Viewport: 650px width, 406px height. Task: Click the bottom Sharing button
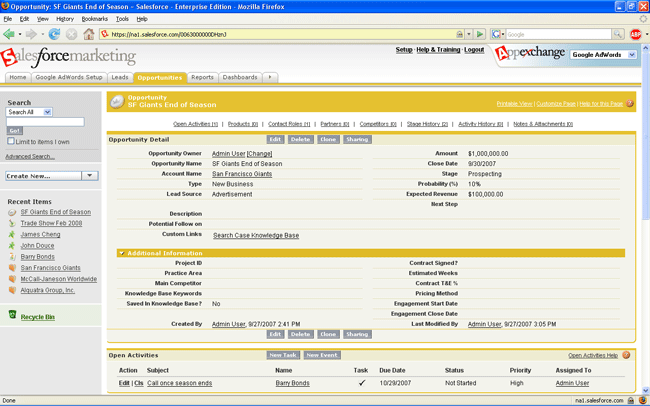[357, 334]
